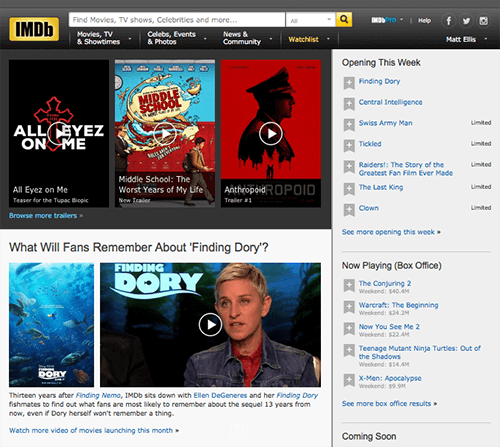
Task: Open the Watchlist menu
Action: click(x=309, y=39)
